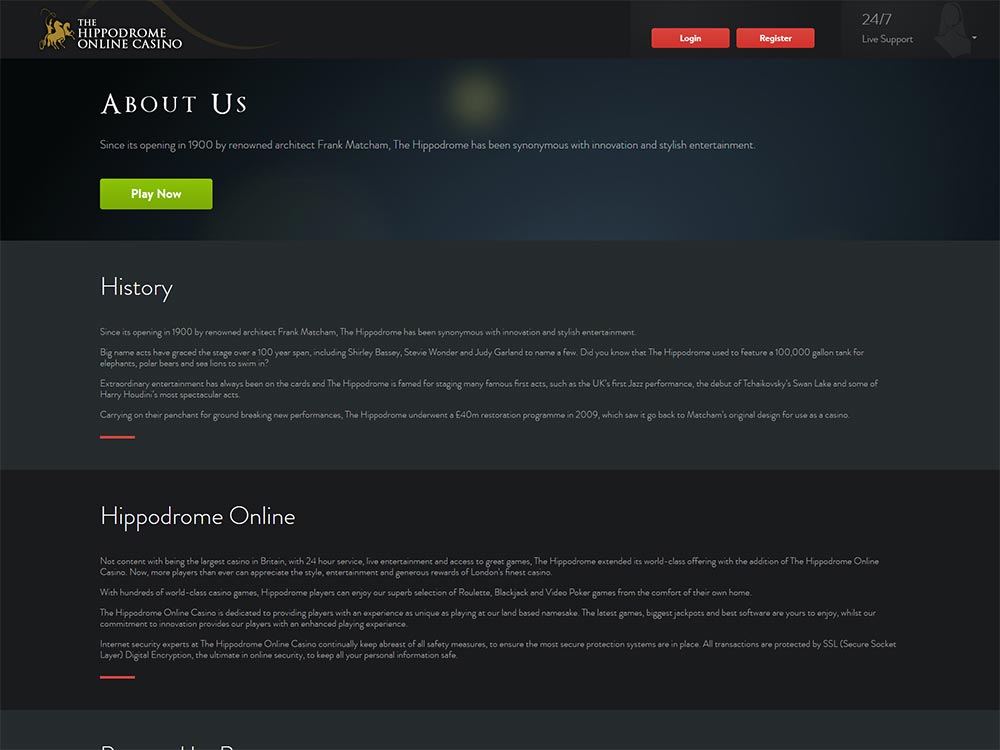Screen dimensions: 1000x750
Task: Click the paragraph starting 'Internet security experts'
Action: (498, 649)
